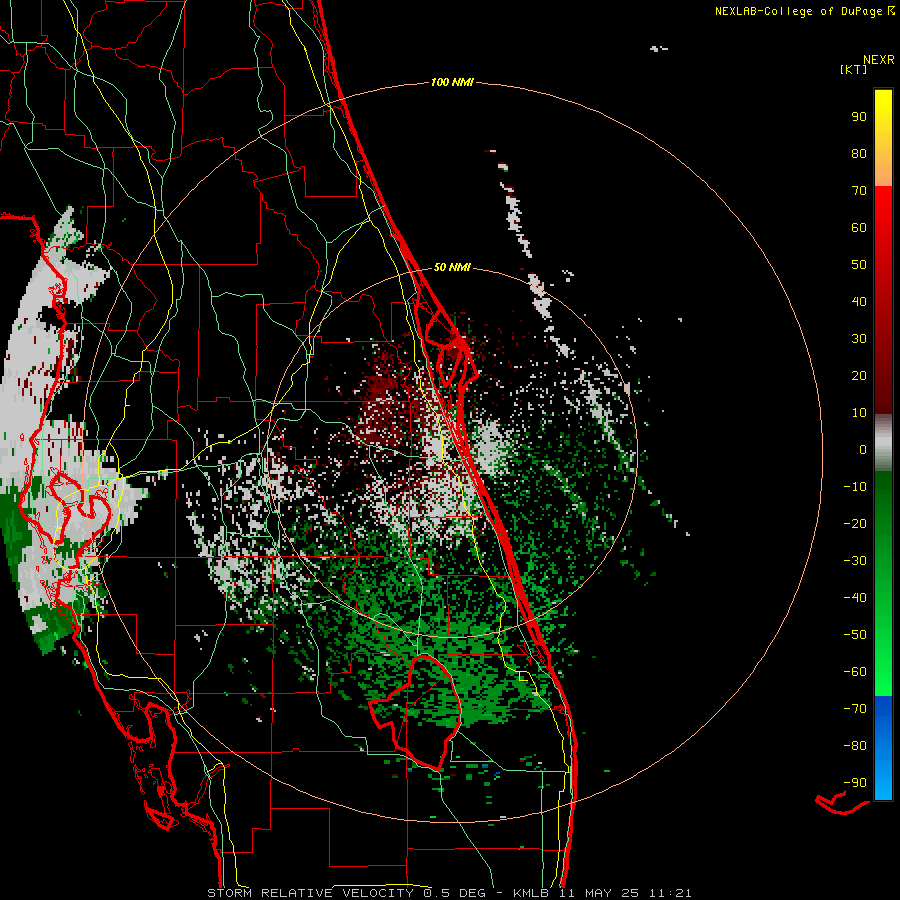Click the -60 knot scale value
Viewport: 900px width, 900px height.
pyautogui.click(x=855, y=672)
